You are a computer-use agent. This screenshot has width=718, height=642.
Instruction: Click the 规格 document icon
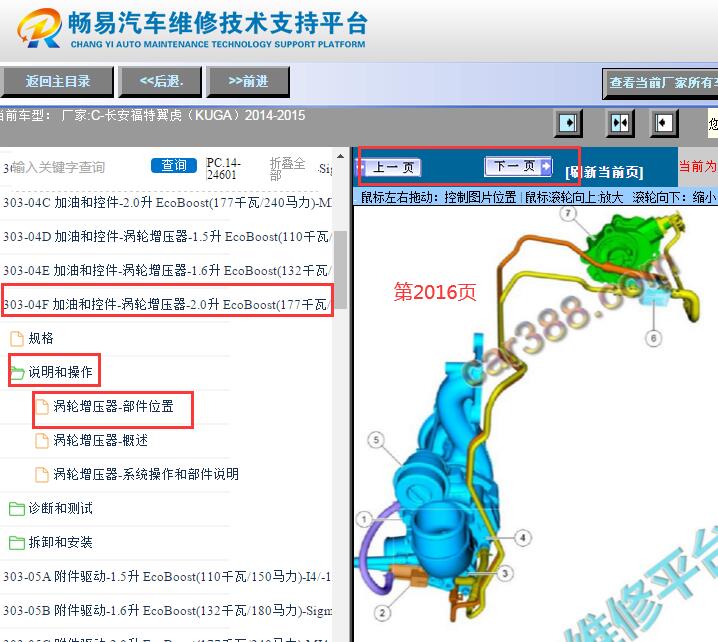[x=17, y=338]
